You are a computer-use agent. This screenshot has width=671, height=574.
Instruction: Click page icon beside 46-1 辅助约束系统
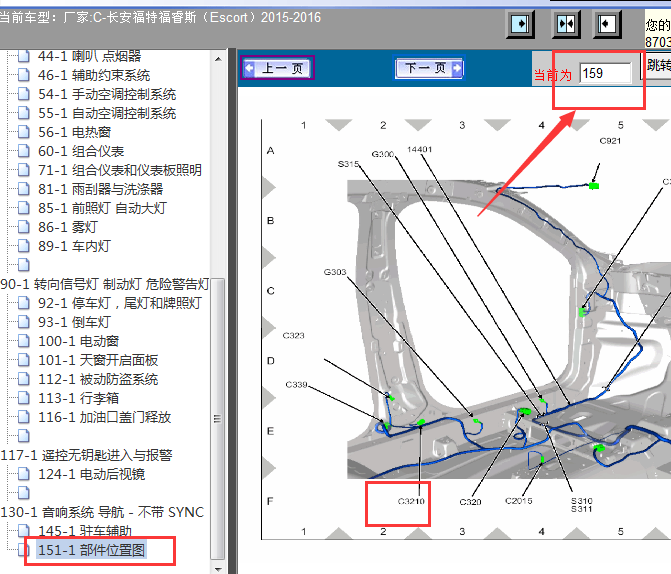click(x=24, y=75)
